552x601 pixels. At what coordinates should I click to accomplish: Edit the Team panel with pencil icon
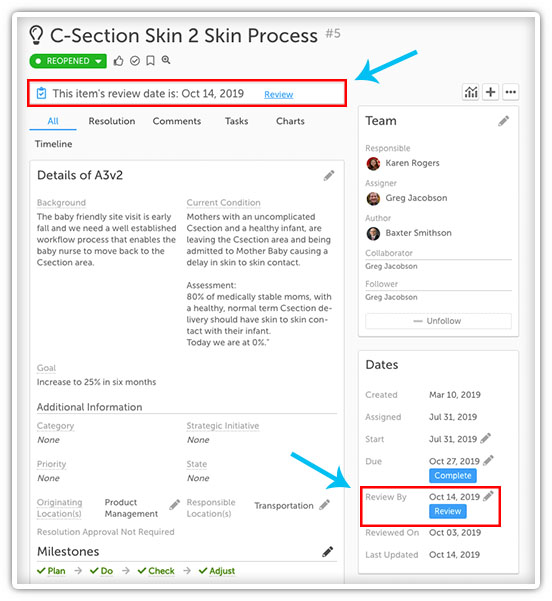503,121
